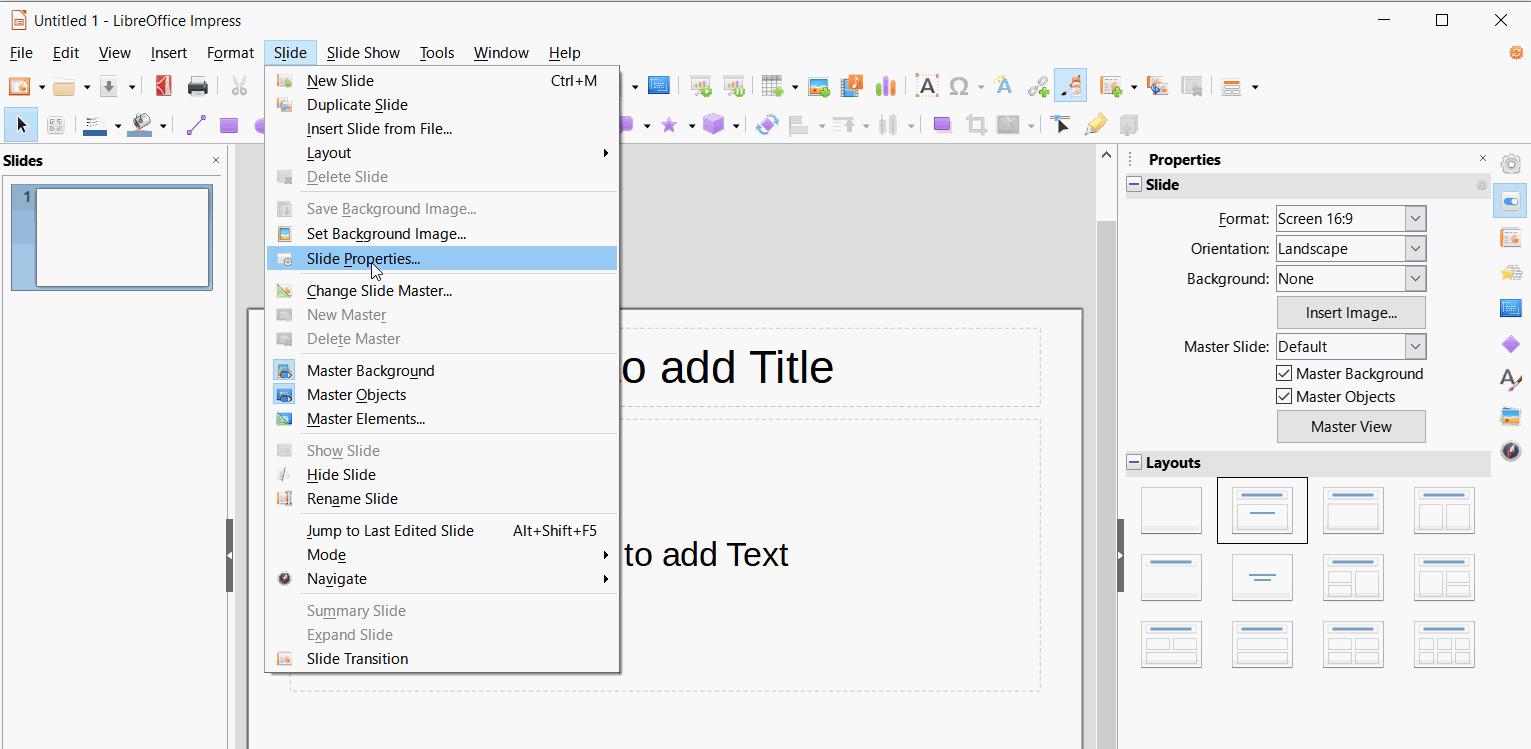The image size is (1531, 749).
Task: Click the Master View button
Action: point(1351,427)
